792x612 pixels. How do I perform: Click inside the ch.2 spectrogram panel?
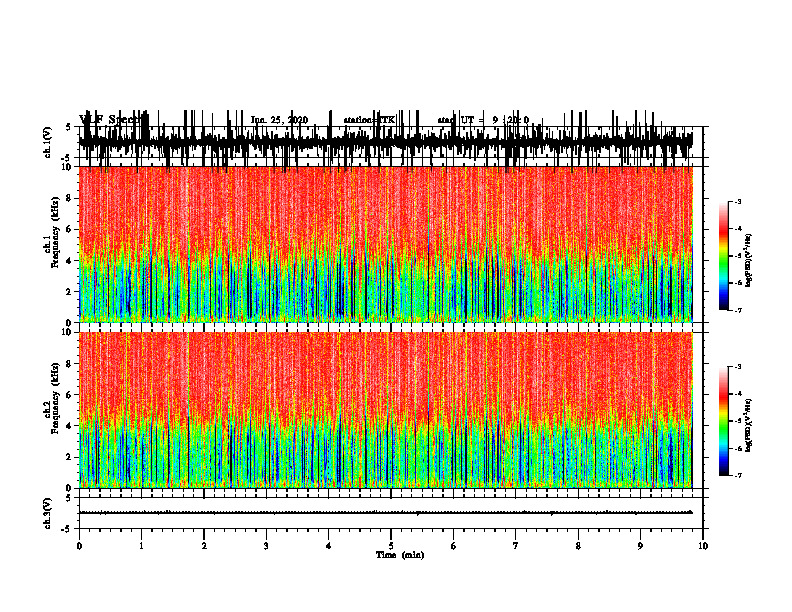point(385,410)
